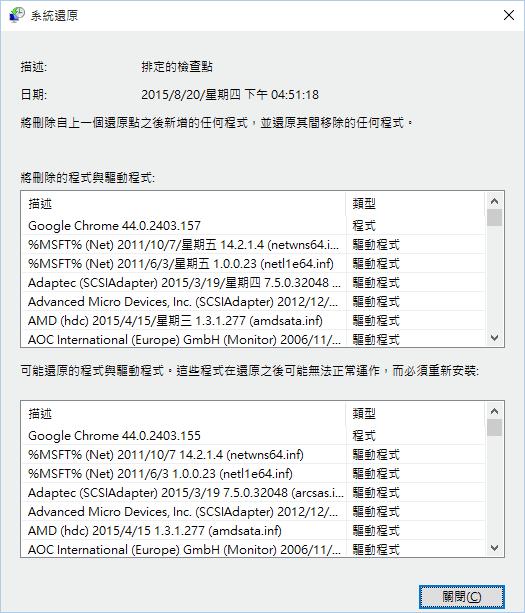
Task: Click description value 排定的檢查點
Action: (177, 67)
